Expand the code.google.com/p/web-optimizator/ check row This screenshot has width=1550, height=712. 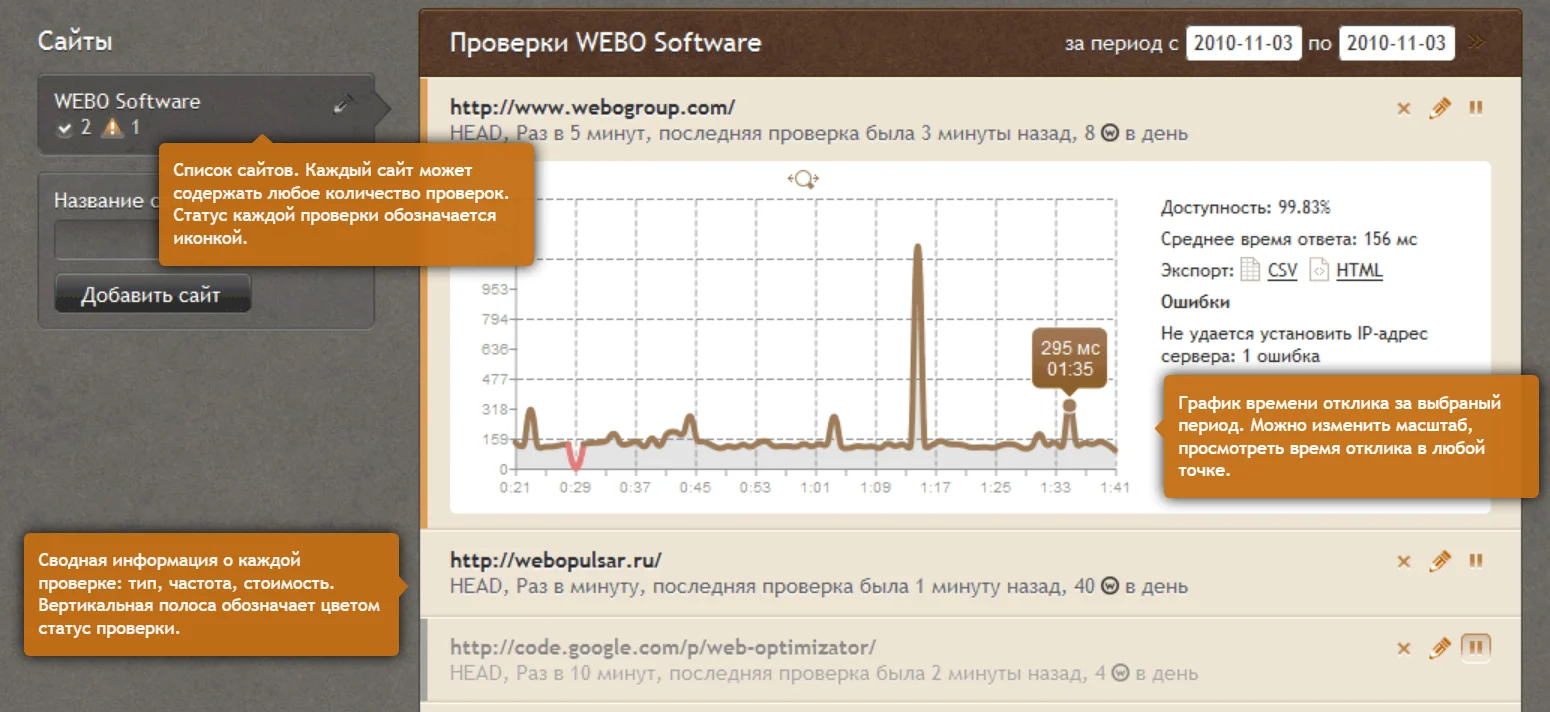tap(662, 647)
